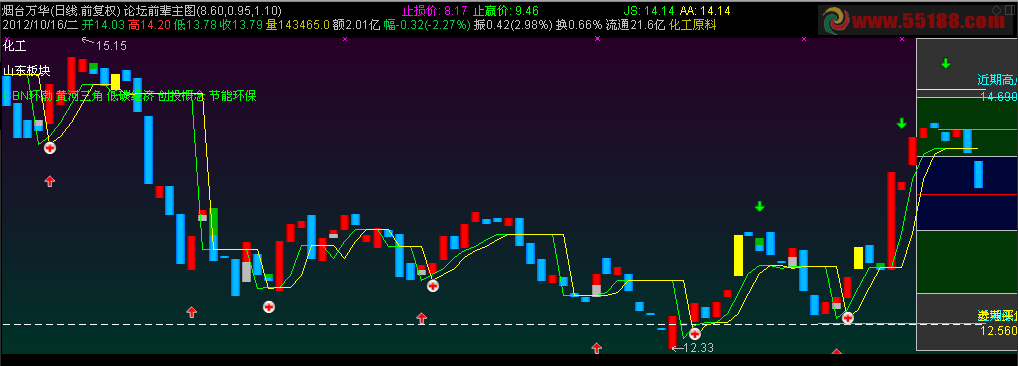Image resolution: width=1018 pixels, height=366 pixels.
Task: Click the 换0.66% turnover rate
Action: click(579, 25)
